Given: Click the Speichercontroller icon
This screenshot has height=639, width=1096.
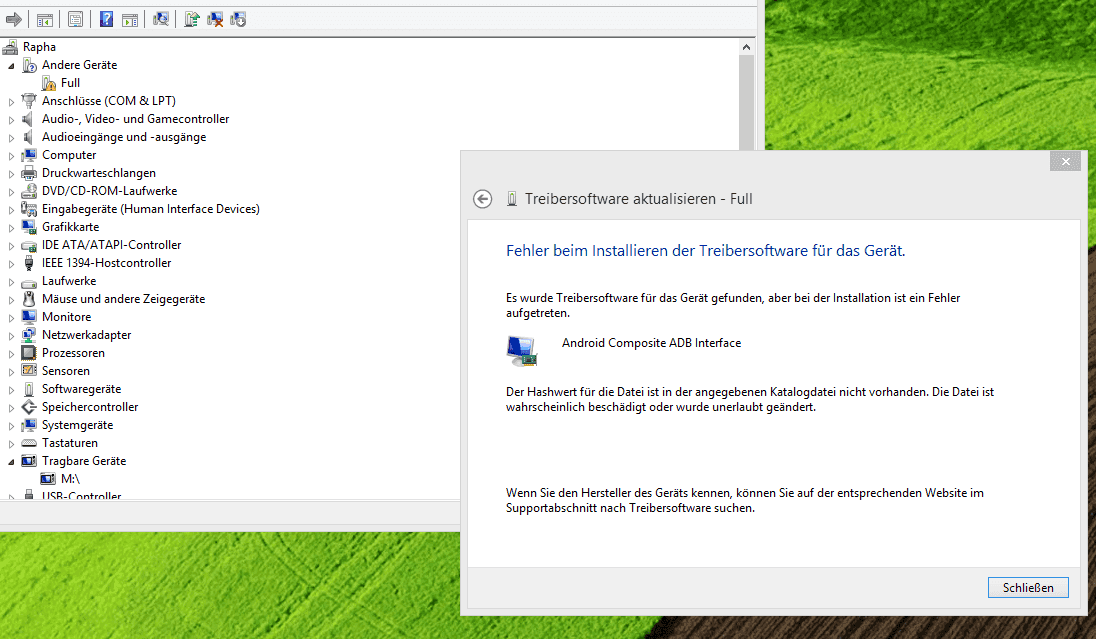Looking at the screenshot, I should pos(29,408).
